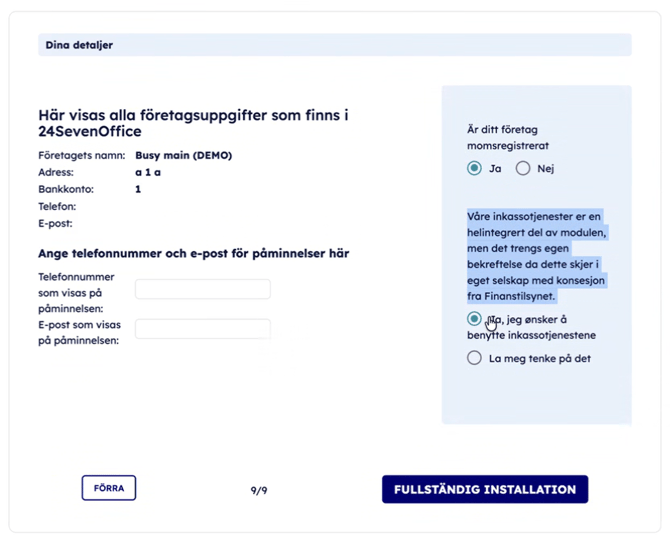Click the "Bankkonto:" label

(x=65, y=189)
